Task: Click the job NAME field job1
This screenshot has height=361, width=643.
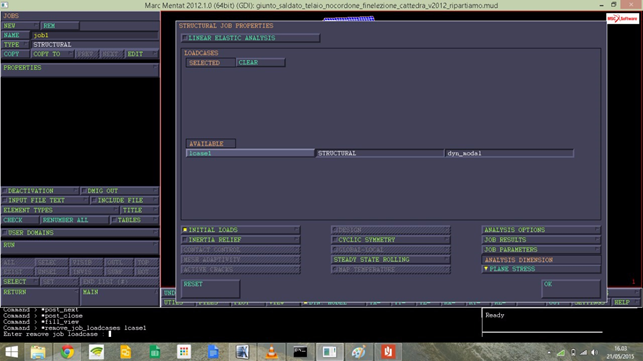Action: (x=95, y=35)
